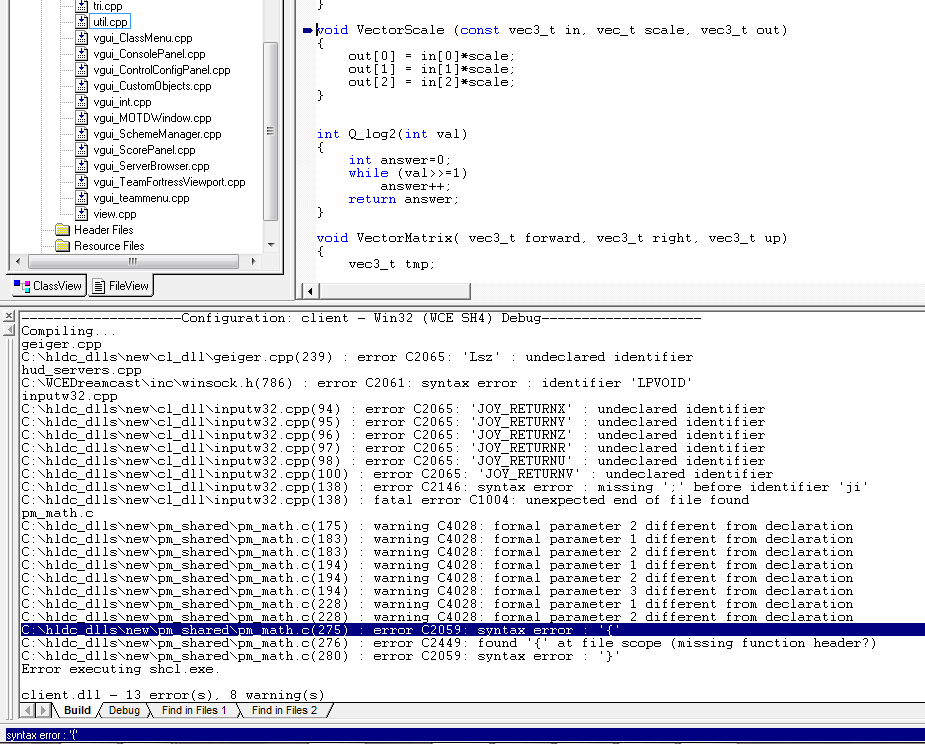Click the file tree scroll-left arrow

(18, 261)
